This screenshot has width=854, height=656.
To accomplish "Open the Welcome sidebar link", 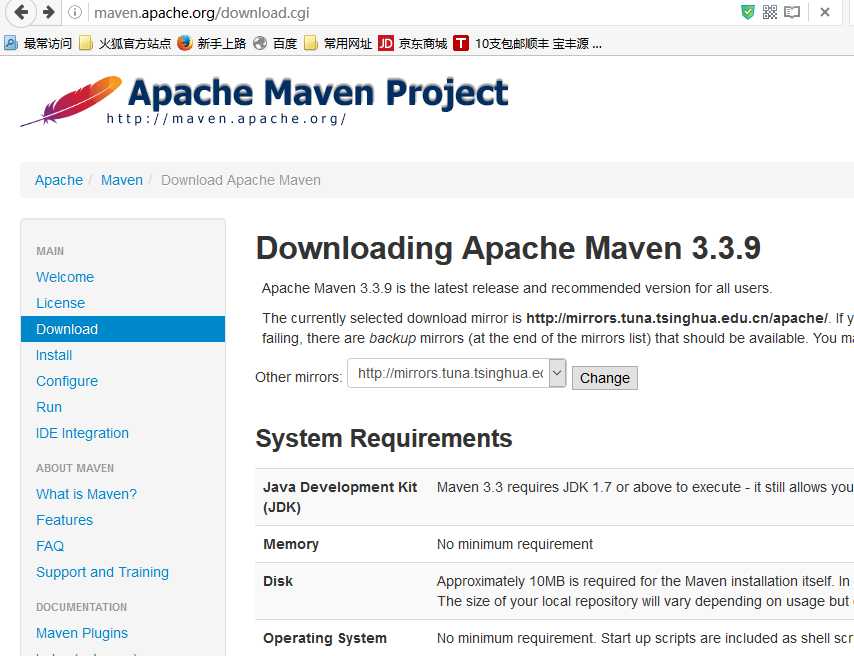I will 65,277.
